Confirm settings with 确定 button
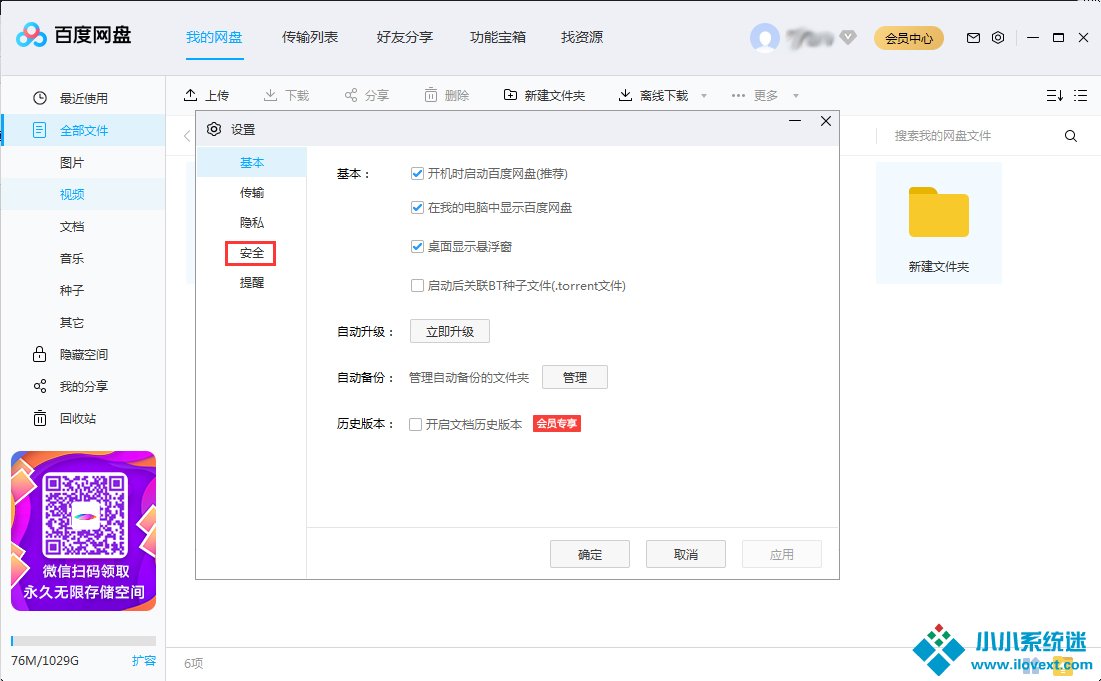 tap(590, 555)
